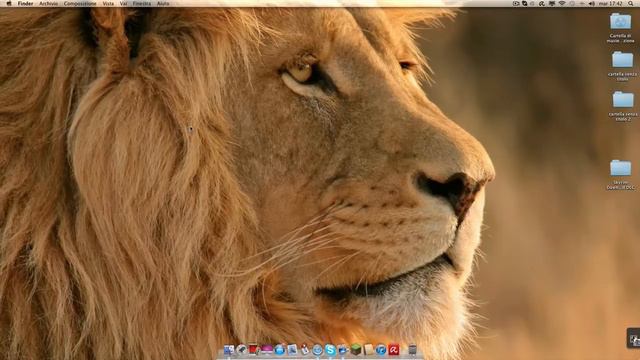This screenshot has width=640, height=360.
Task: Click the volume speaker icon in menu bar
Action: coord(592,3)
